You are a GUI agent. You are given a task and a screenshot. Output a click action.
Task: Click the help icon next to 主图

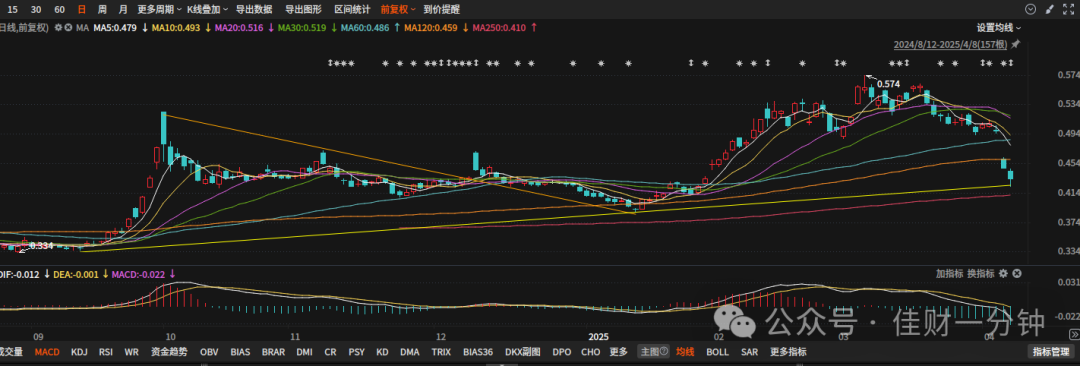coord(664,352)
